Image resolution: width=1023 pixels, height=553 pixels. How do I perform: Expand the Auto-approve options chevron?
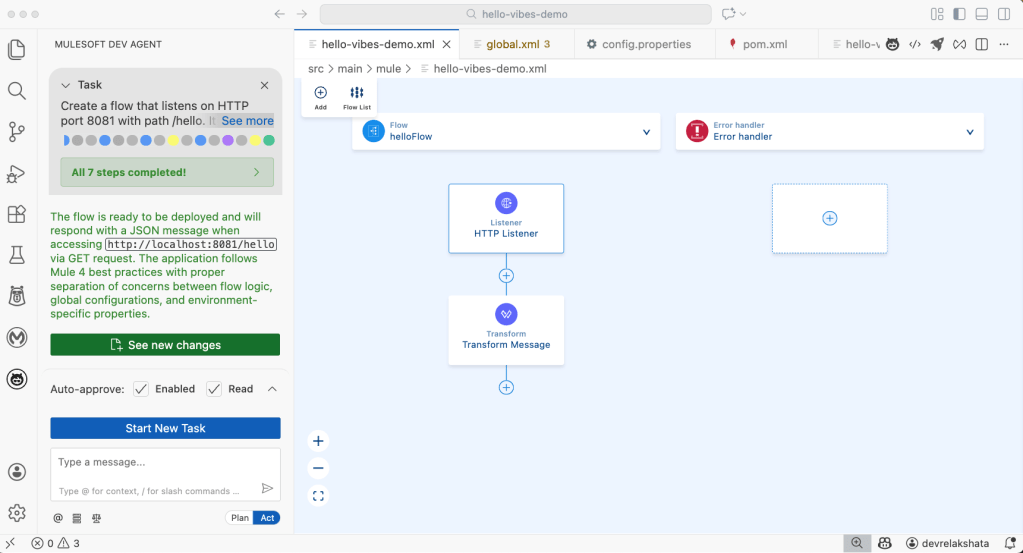click(272, 389)
